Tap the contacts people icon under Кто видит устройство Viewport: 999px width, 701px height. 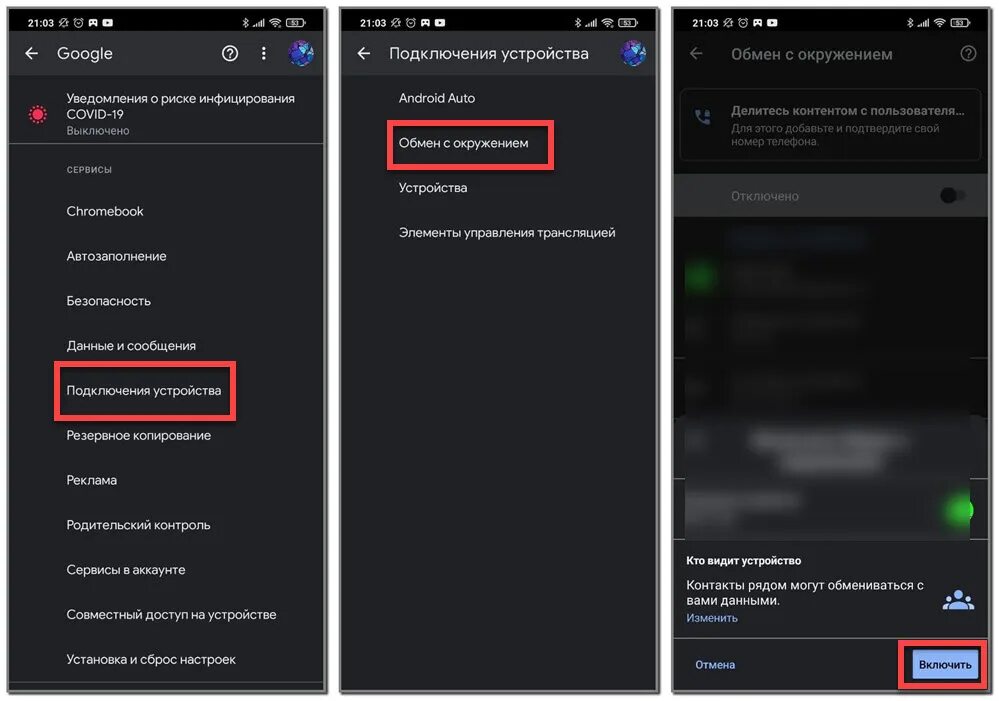[x=958, y=600]
